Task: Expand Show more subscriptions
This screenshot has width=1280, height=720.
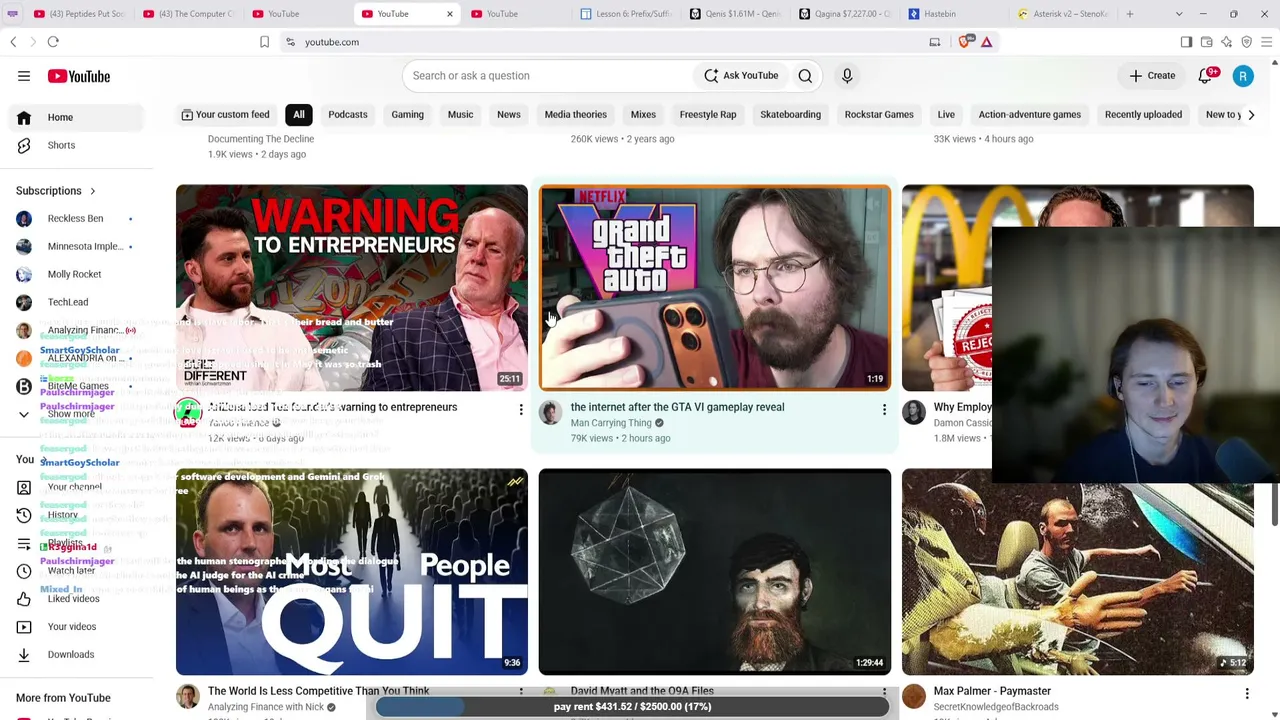Action: 72,414
